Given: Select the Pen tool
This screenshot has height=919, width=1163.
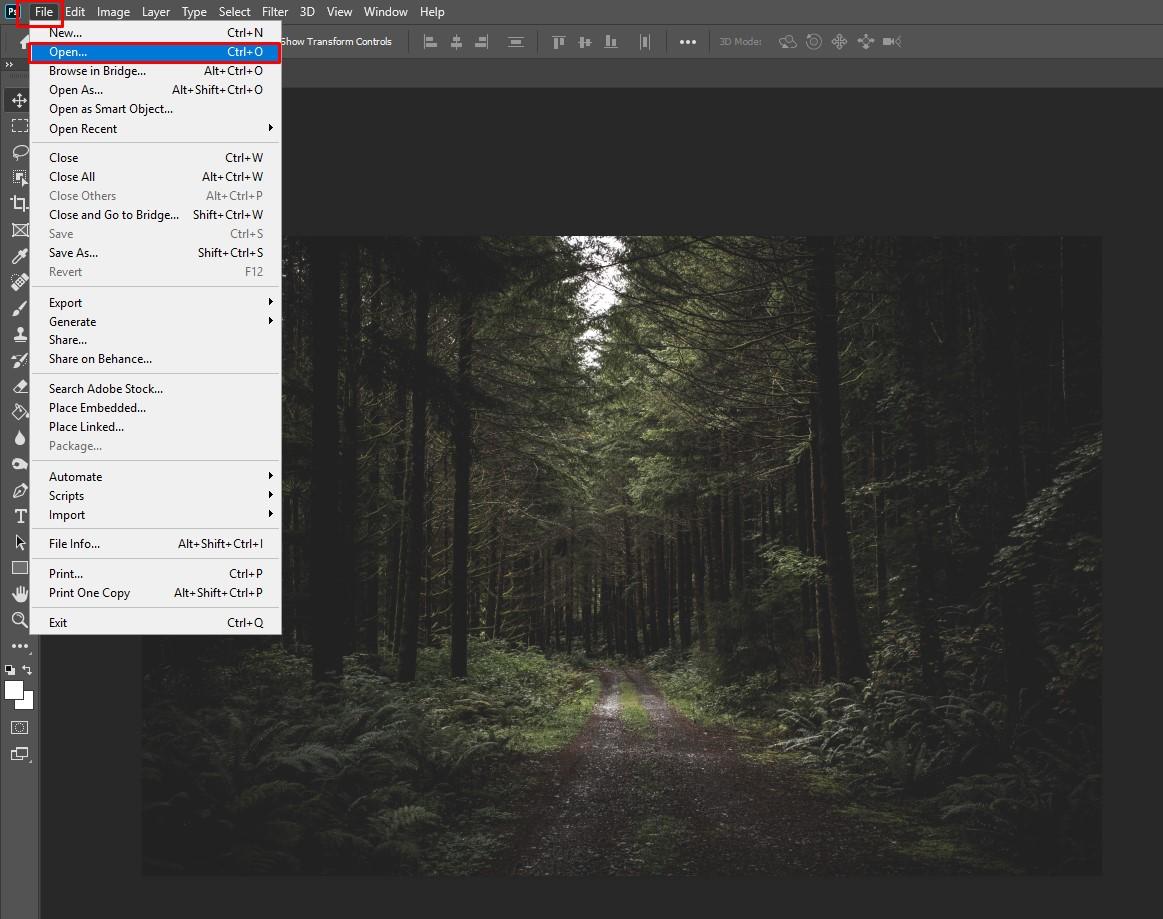Looking at the screenshot, I should pyautogui.click(x=19, y=490).
